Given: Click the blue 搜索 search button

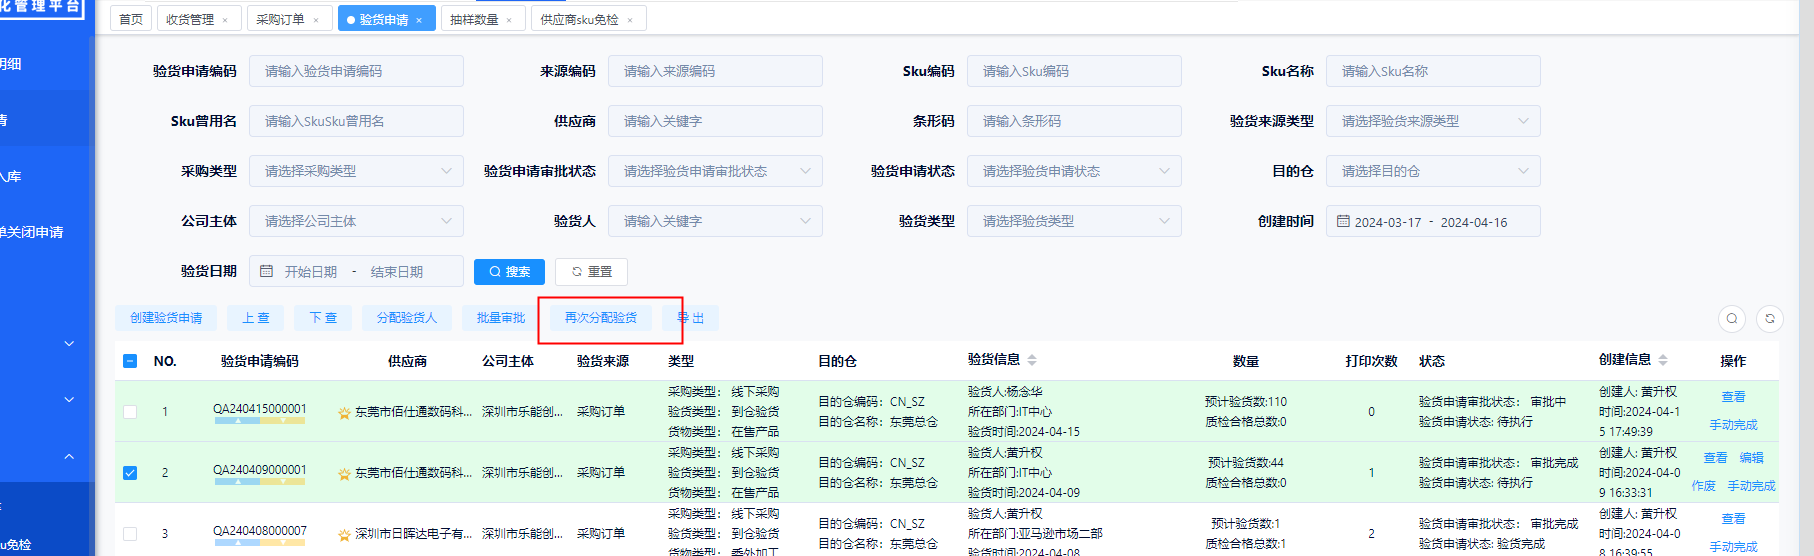Looking at the screenshot, I should click(x=509, y=272).
